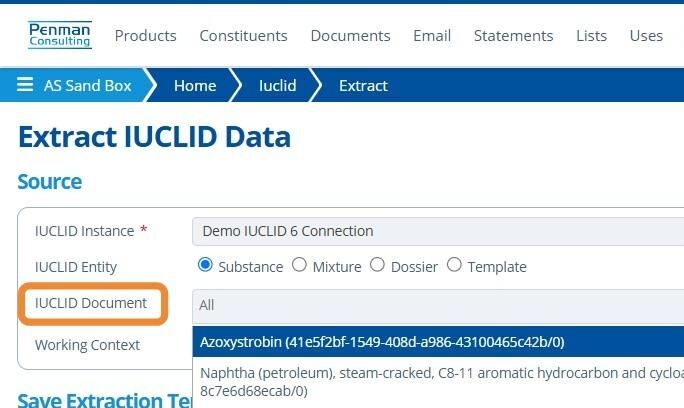684x408 pixels.
Task: Open the hamburger menu icon
Action: coord(25,86)
